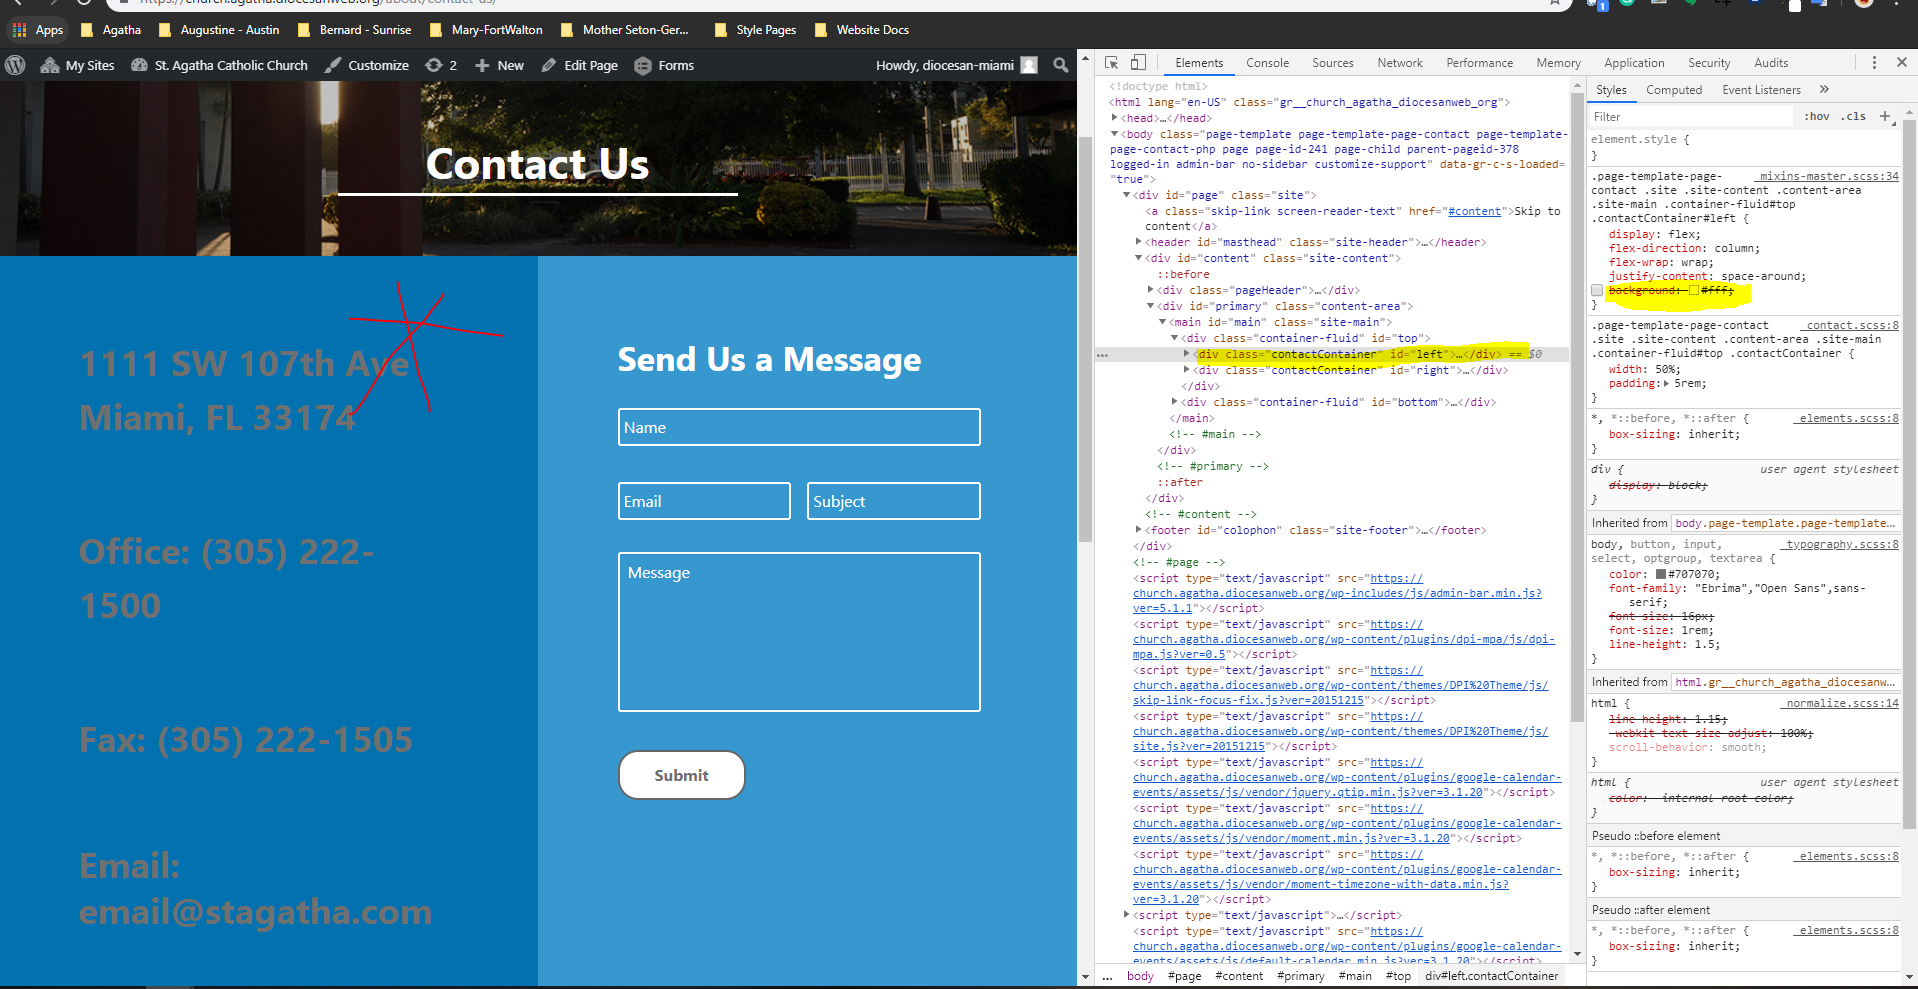Enable the background #fff property checkbox
The height and width of the screenshot is (989, 1918).
coord(1597,290)
